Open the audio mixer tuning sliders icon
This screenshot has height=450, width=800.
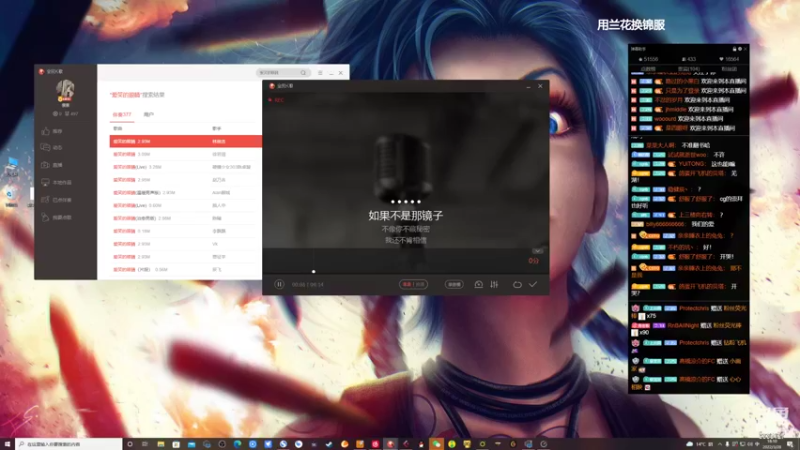494,284
